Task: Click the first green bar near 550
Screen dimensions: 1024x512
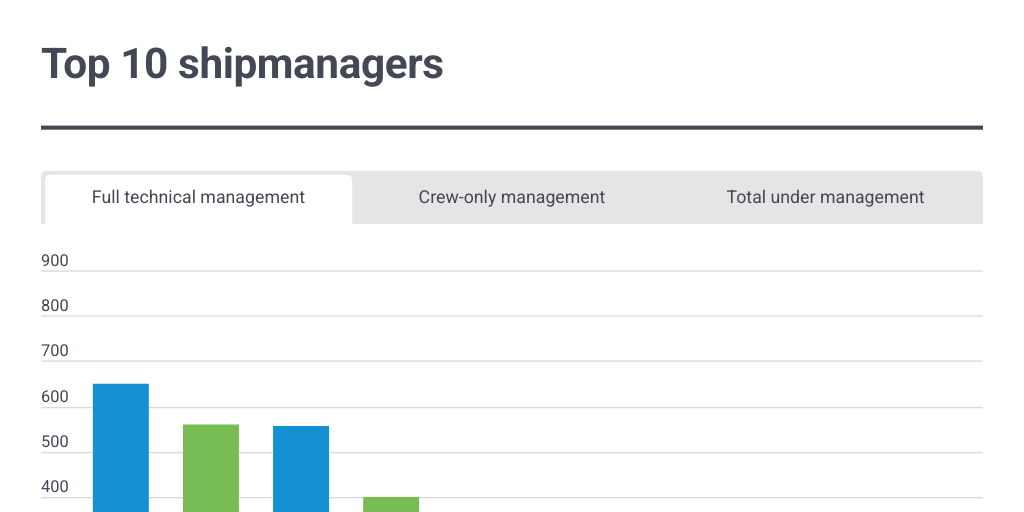Action: (x=211, y=468)
